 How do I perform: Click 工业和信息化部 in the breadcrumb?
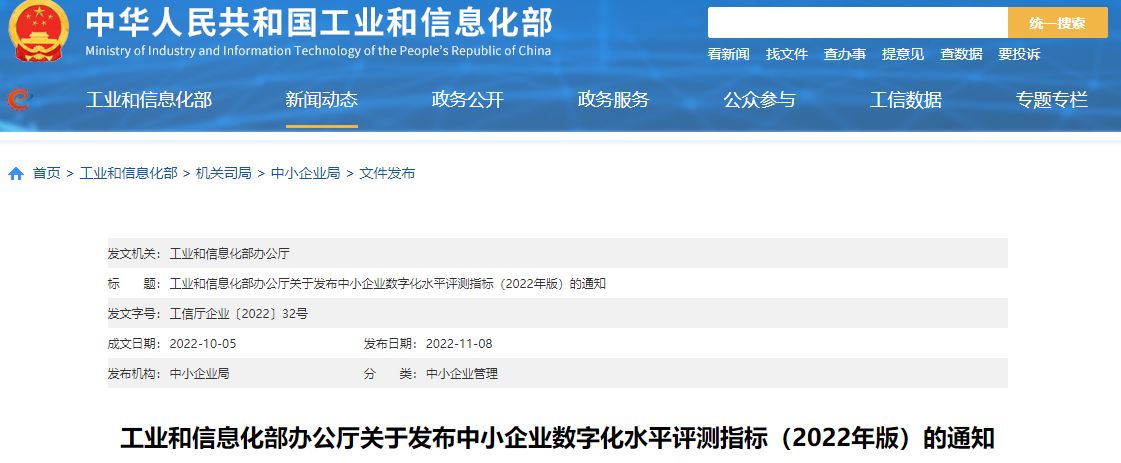[x=129, y=174]
